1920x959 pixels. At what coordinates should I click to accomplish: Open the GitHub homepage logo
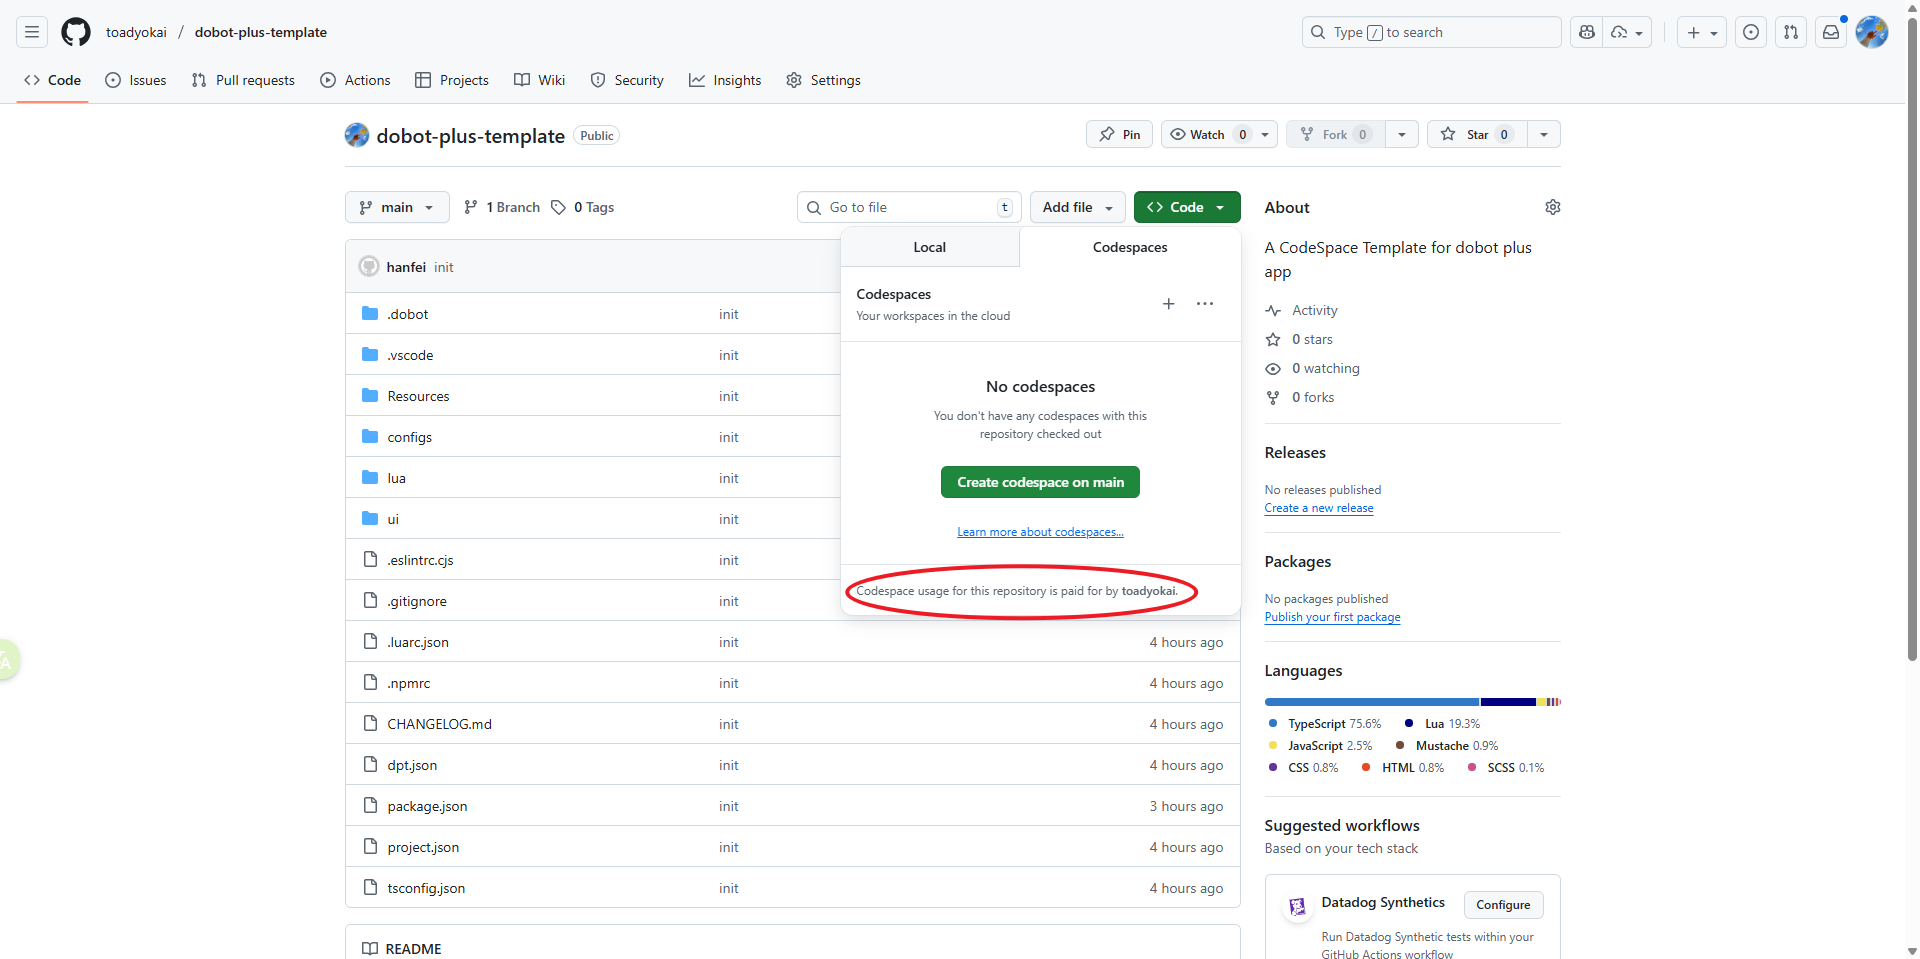(76, 32)
